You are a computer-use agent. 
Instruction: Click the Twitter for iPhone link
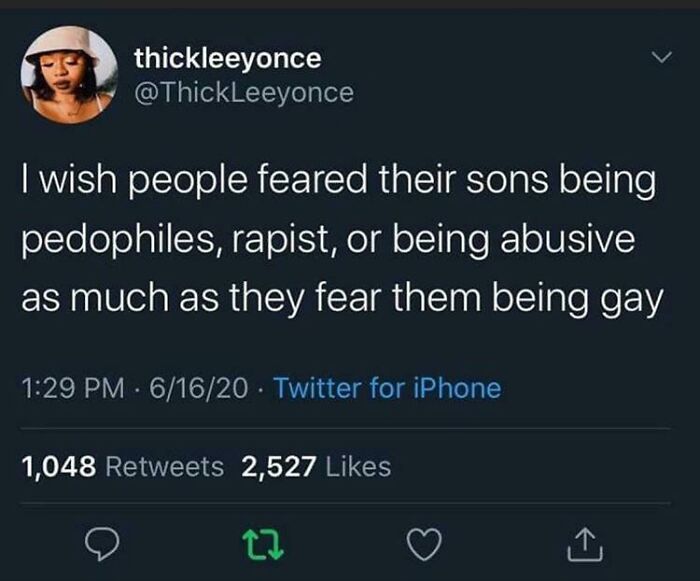[x=387, y=387]
